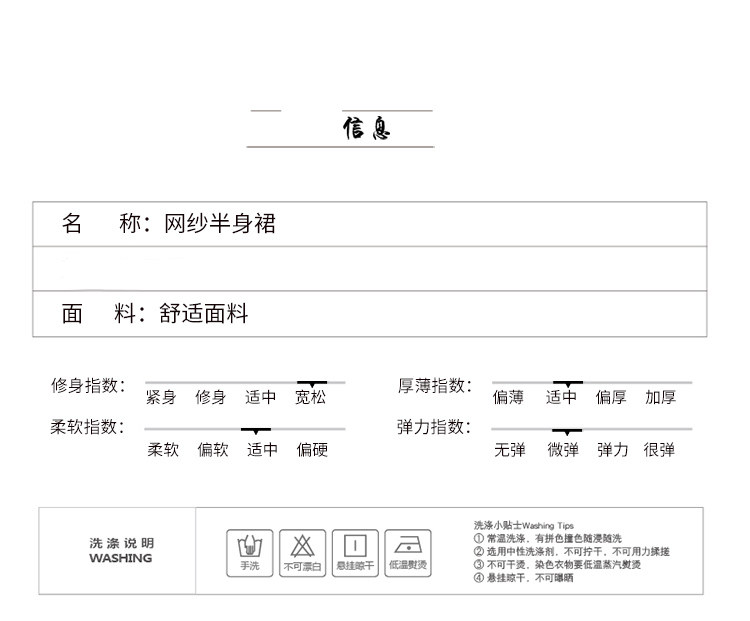Select 紧身 on the 修身指数 scale
Image resolution: width=750 pixels, height=621 pixels.
(161, 397)
